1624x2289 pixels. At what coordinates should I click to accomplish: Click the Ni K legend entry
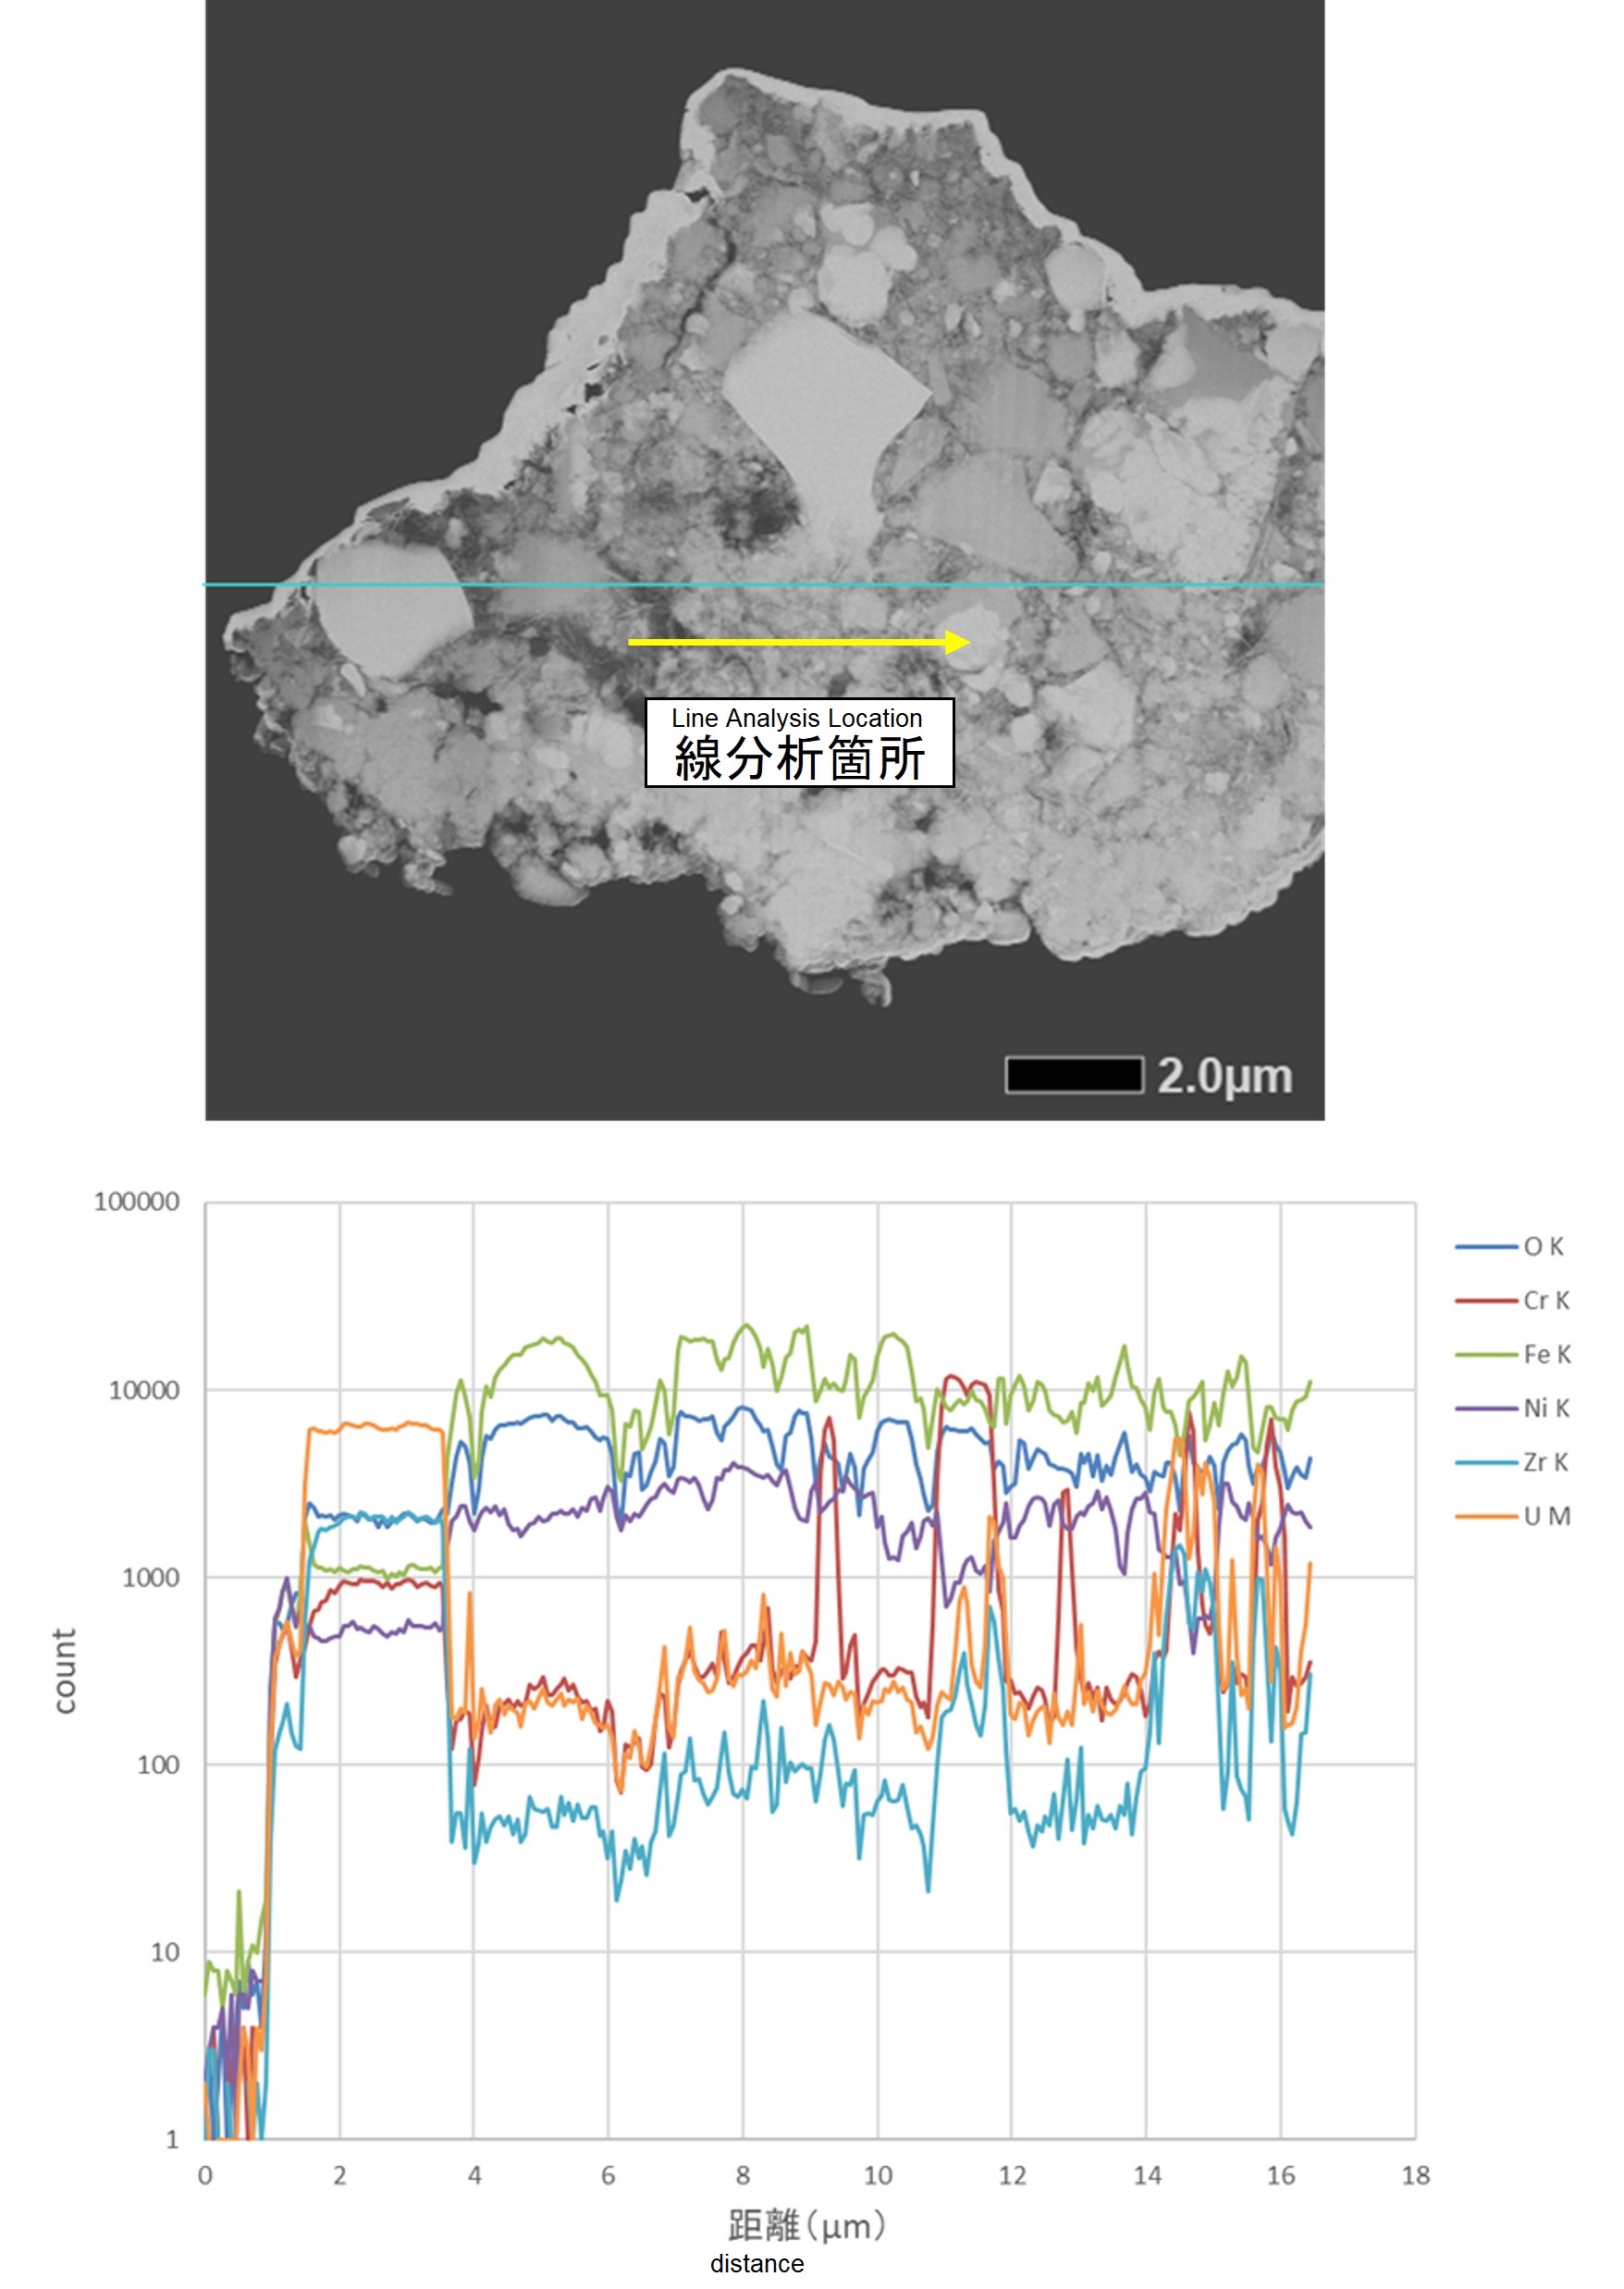[x=1512, y=1408]
